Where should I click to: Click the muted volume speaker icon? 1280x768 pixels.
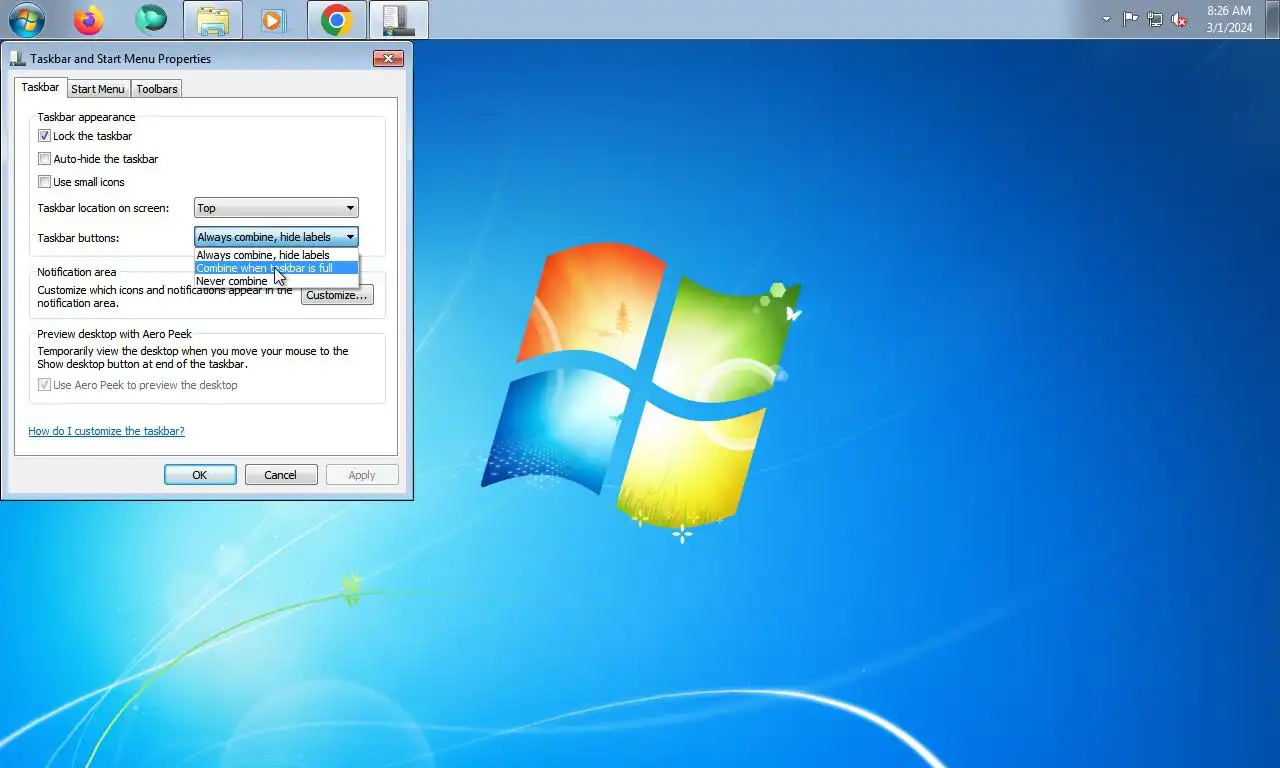[1180, 19]
